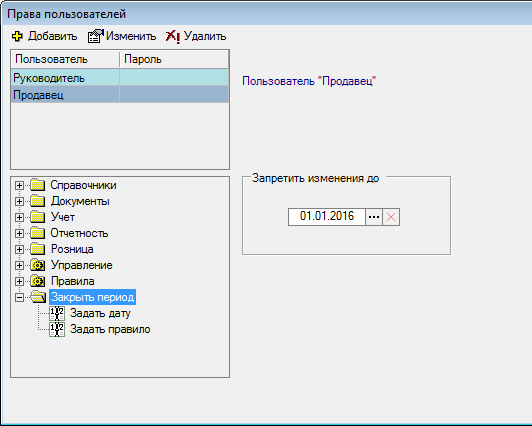This screenshot has width=532, height=426.
Task: Click the date field 01.01.2016
Action: click(327, 217)
